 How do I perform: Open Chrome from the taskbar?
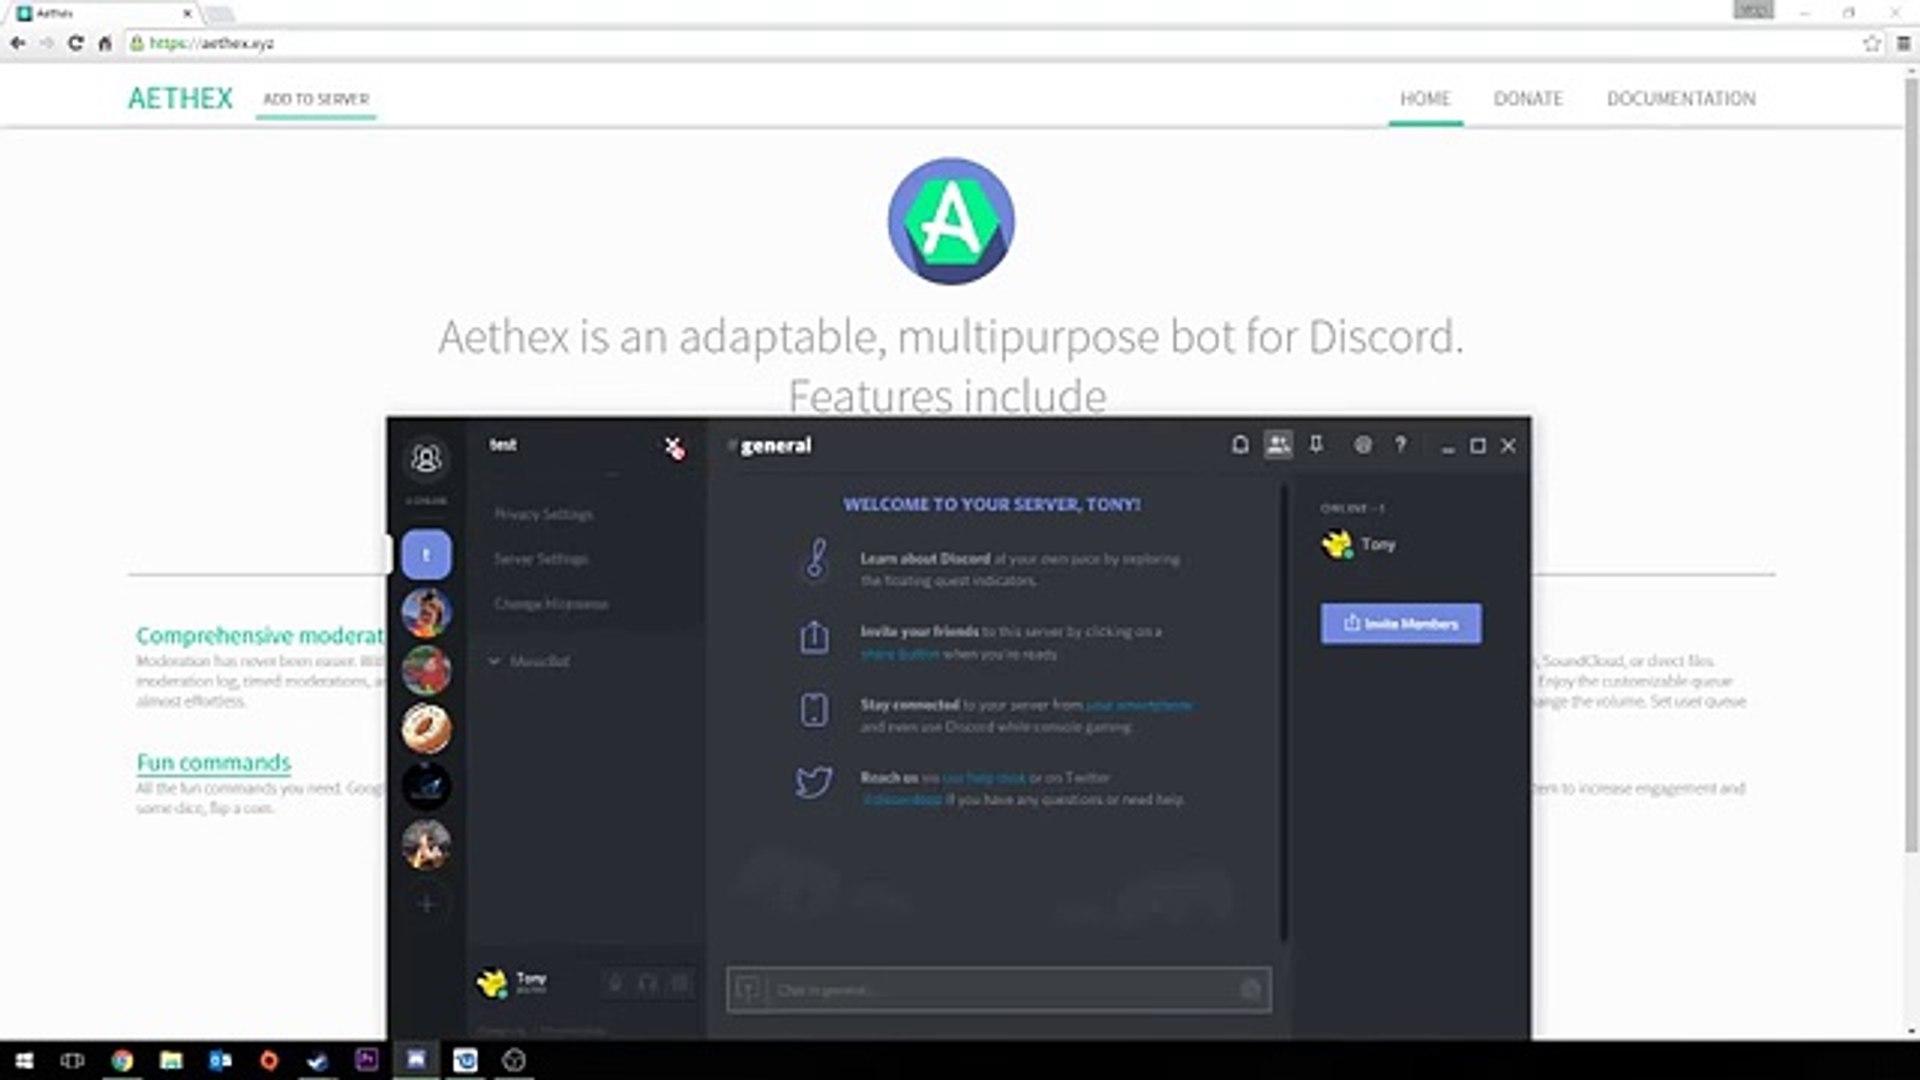point(122,1060)
